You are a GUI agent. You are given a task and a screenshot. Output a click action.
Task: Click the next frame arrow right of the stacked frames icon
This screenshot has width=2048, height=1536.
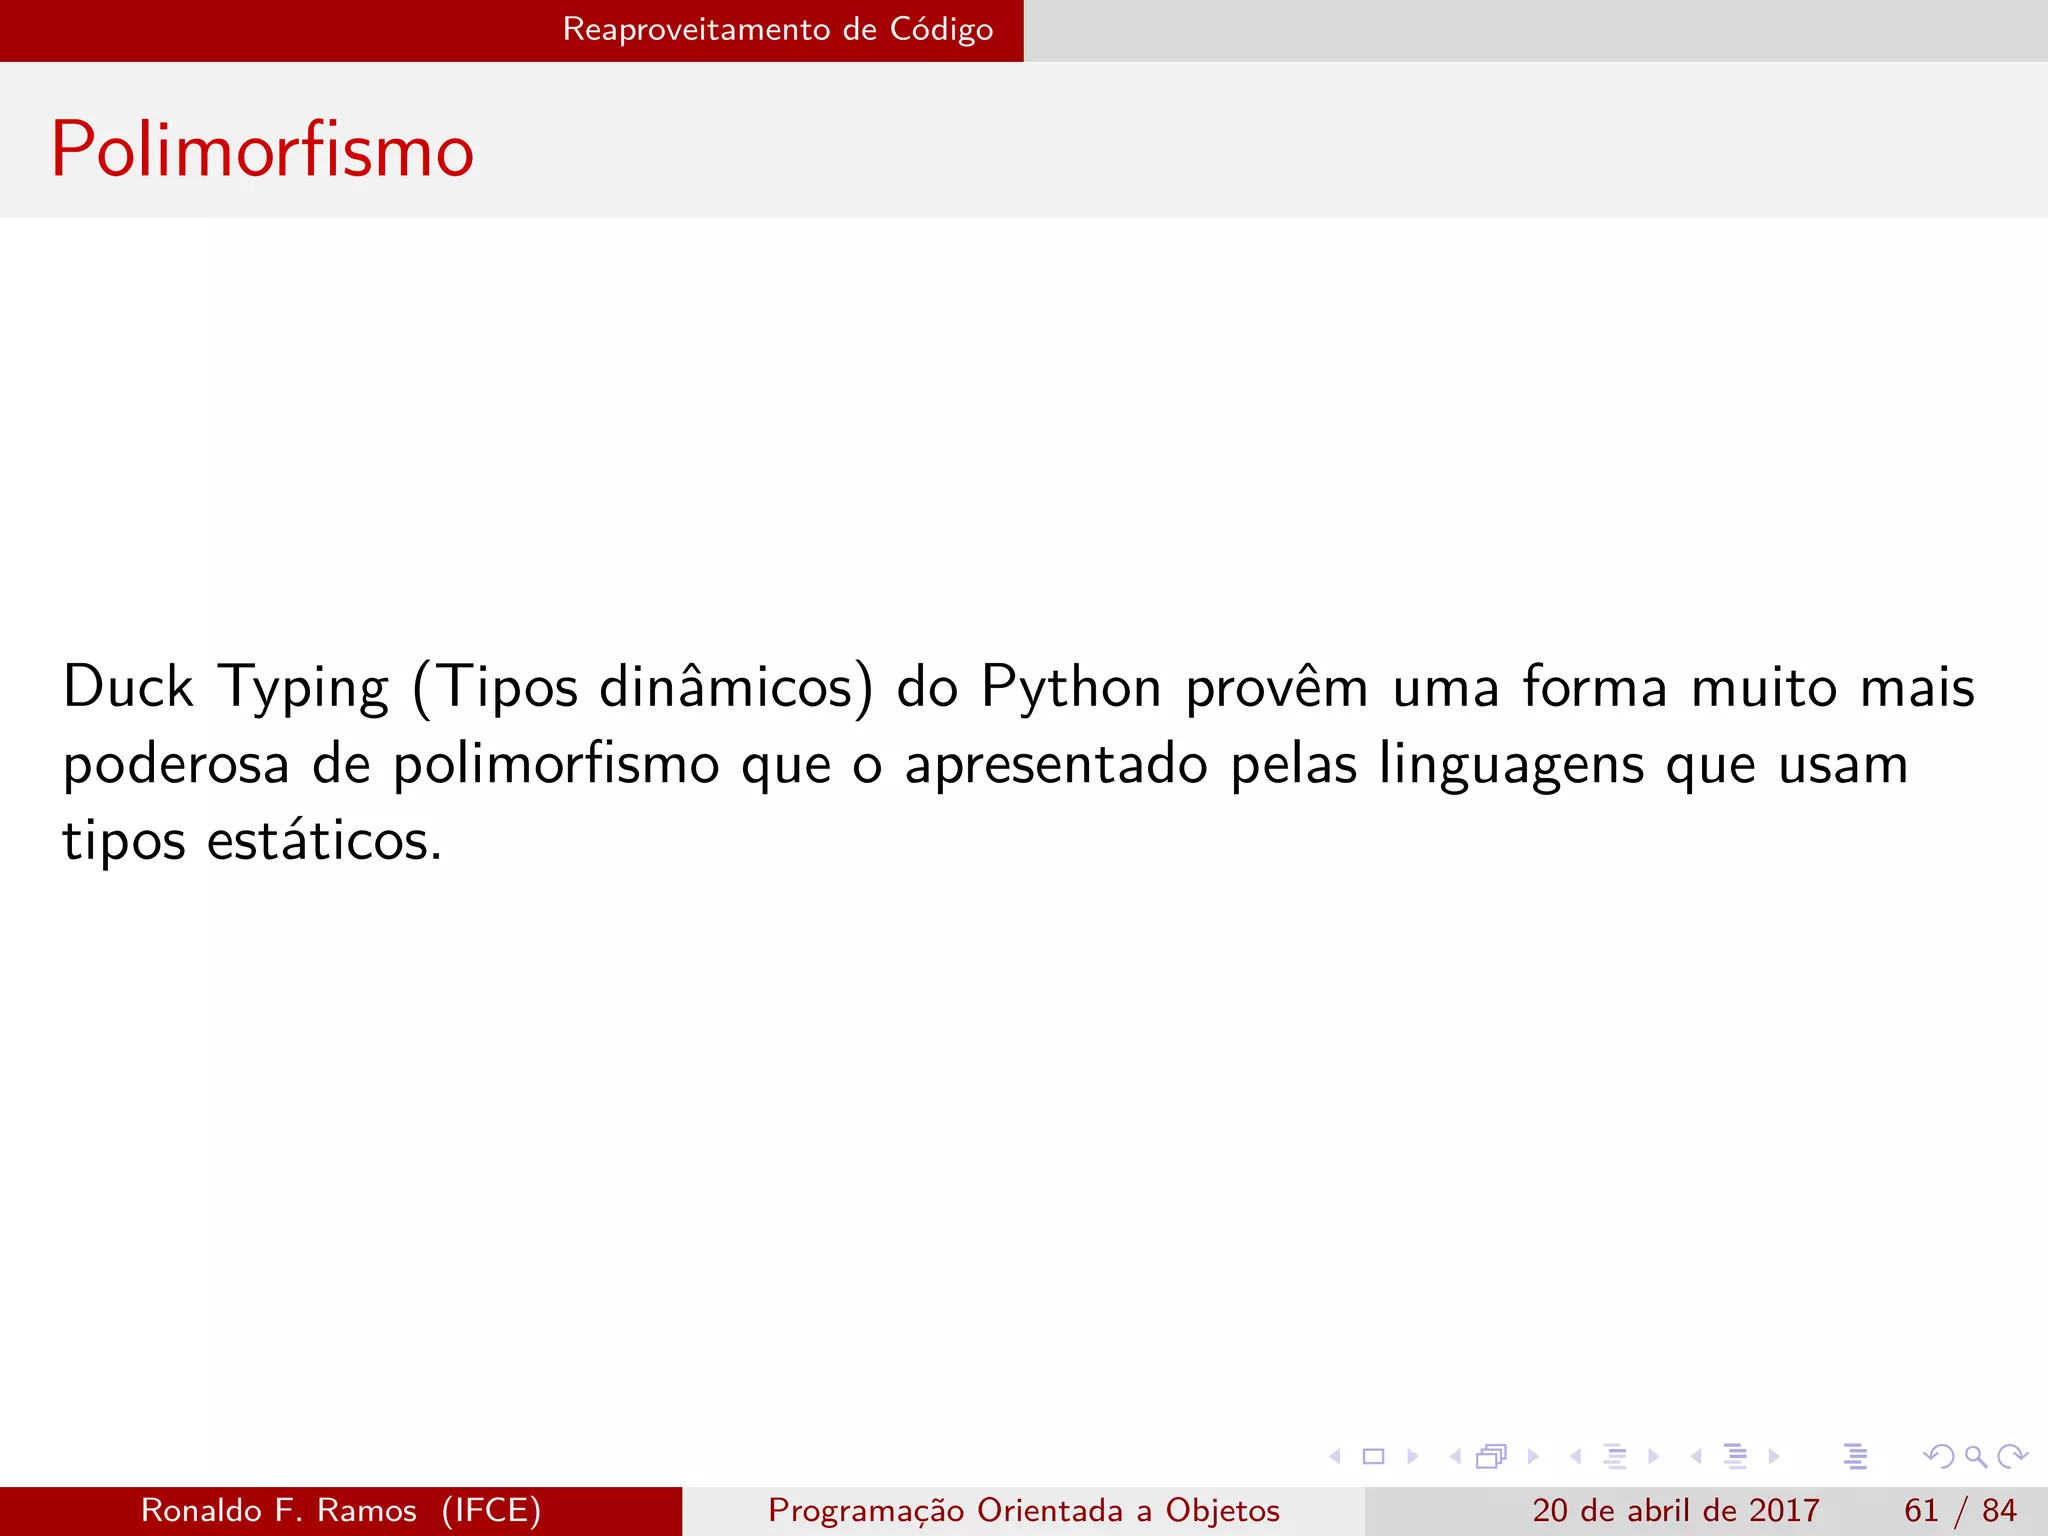pos(1533,1456)
